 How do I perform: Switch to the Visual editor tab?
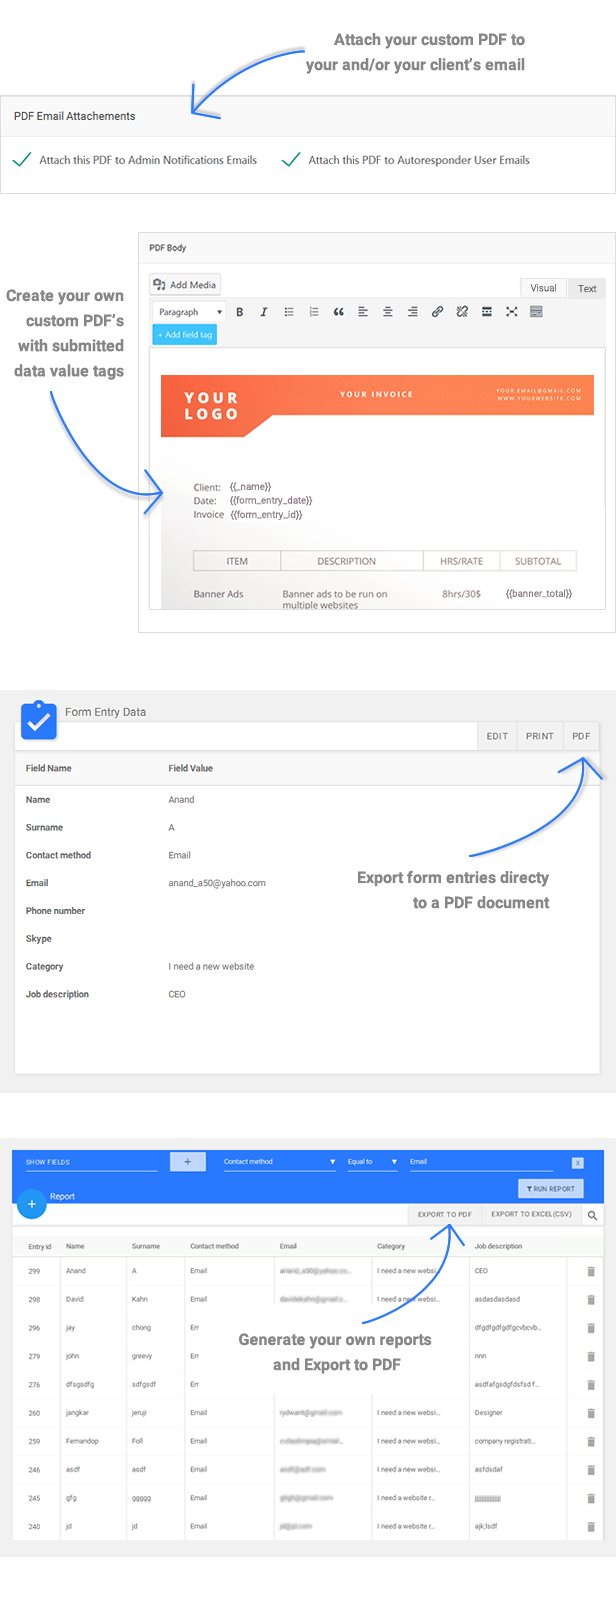(543, 288)
